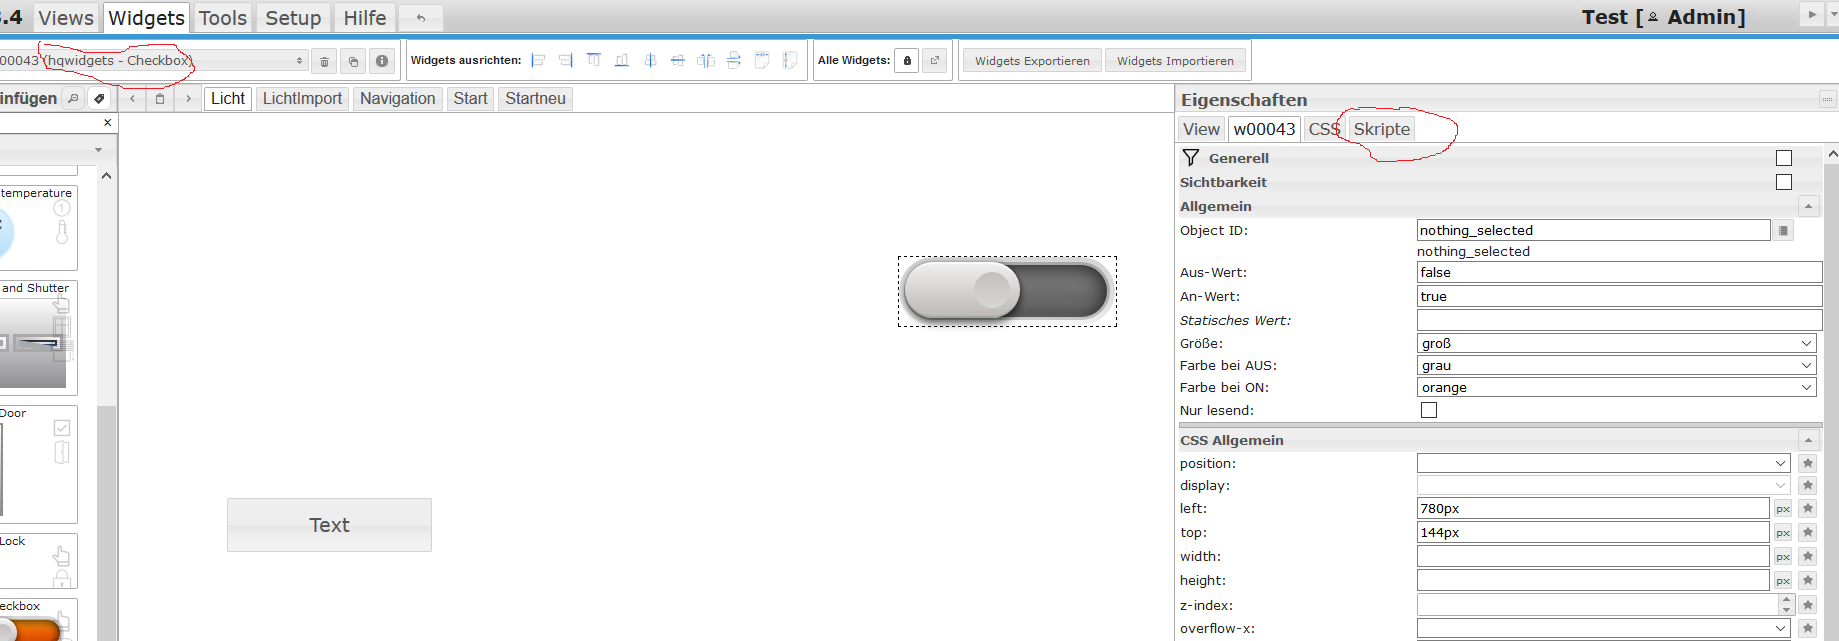Open the overflow-x dropdown
The height and width of the screenshot is (641, 1839).
coord(1604,629)
